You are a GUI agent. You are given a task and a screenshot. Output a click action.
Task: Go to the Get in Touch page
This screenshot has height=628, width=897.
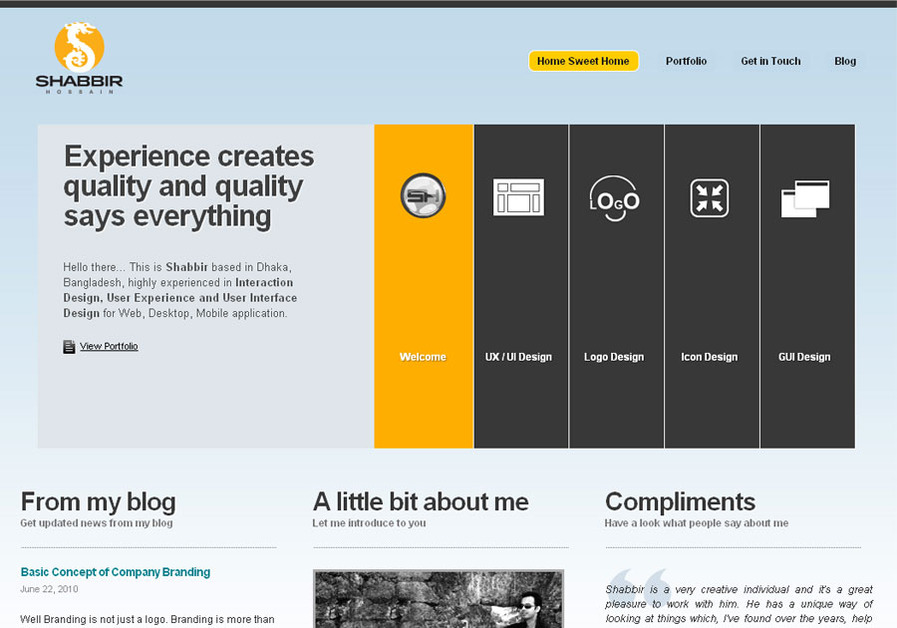click(770, 60)
